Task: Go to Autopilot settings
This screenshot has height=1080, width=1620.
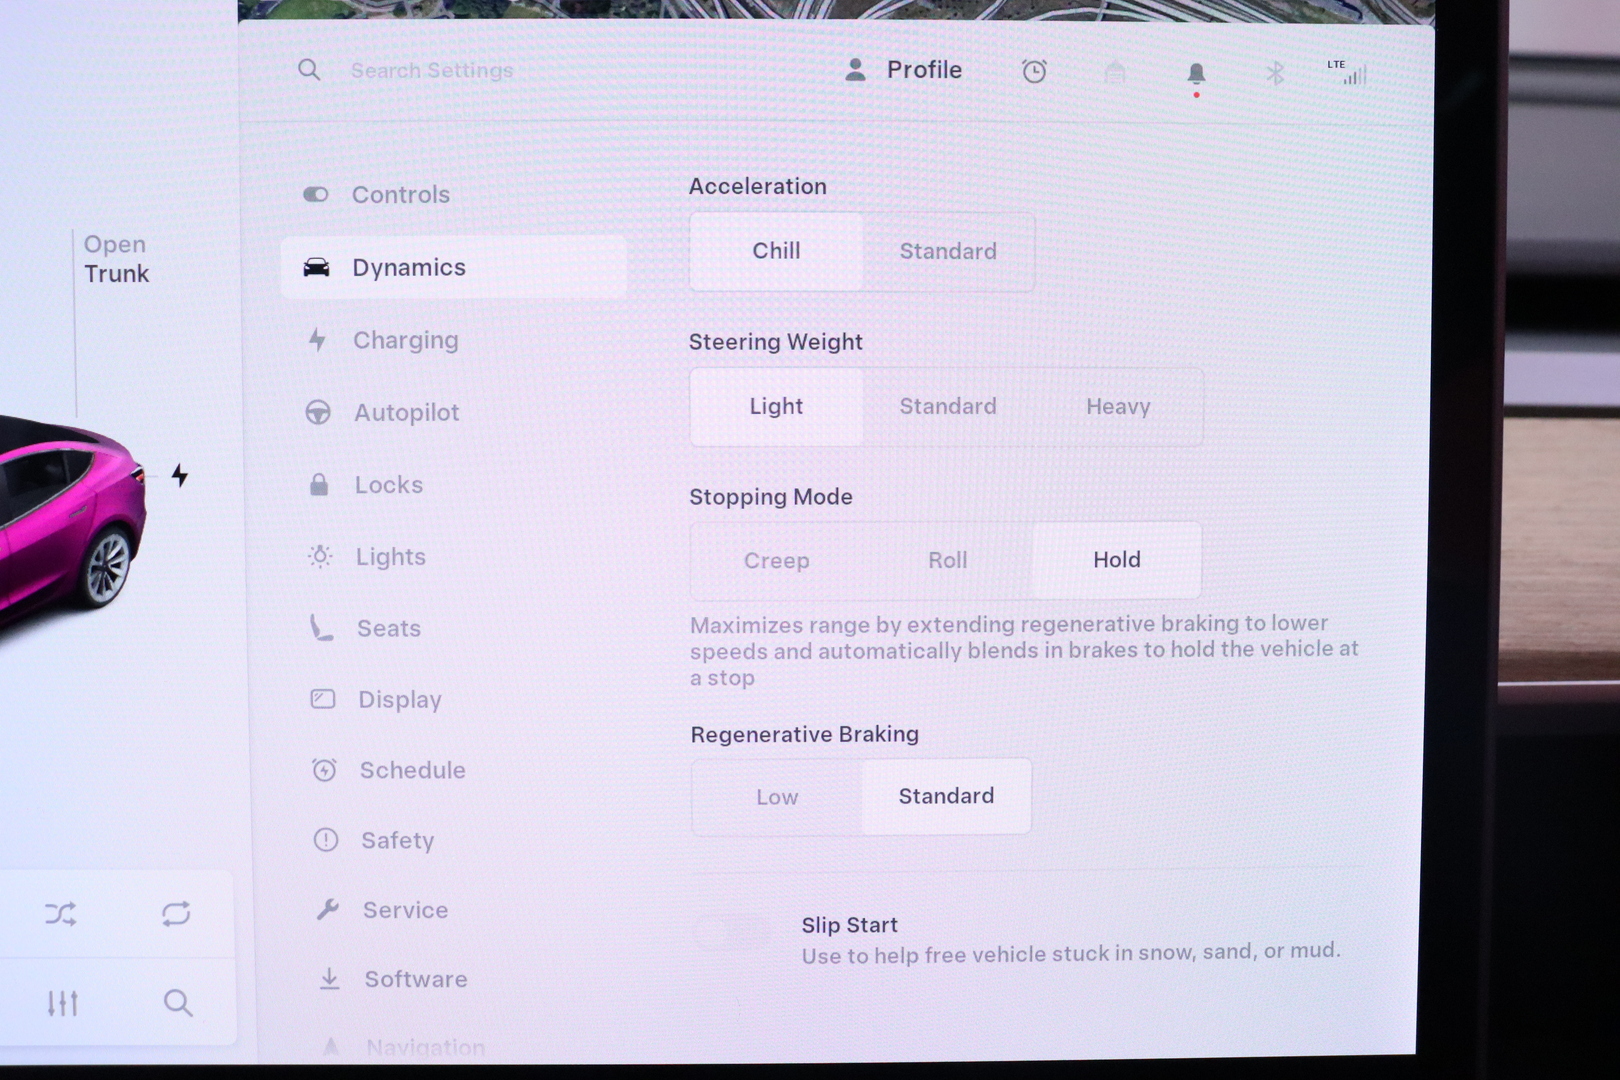Action: [x=406, y=413]
